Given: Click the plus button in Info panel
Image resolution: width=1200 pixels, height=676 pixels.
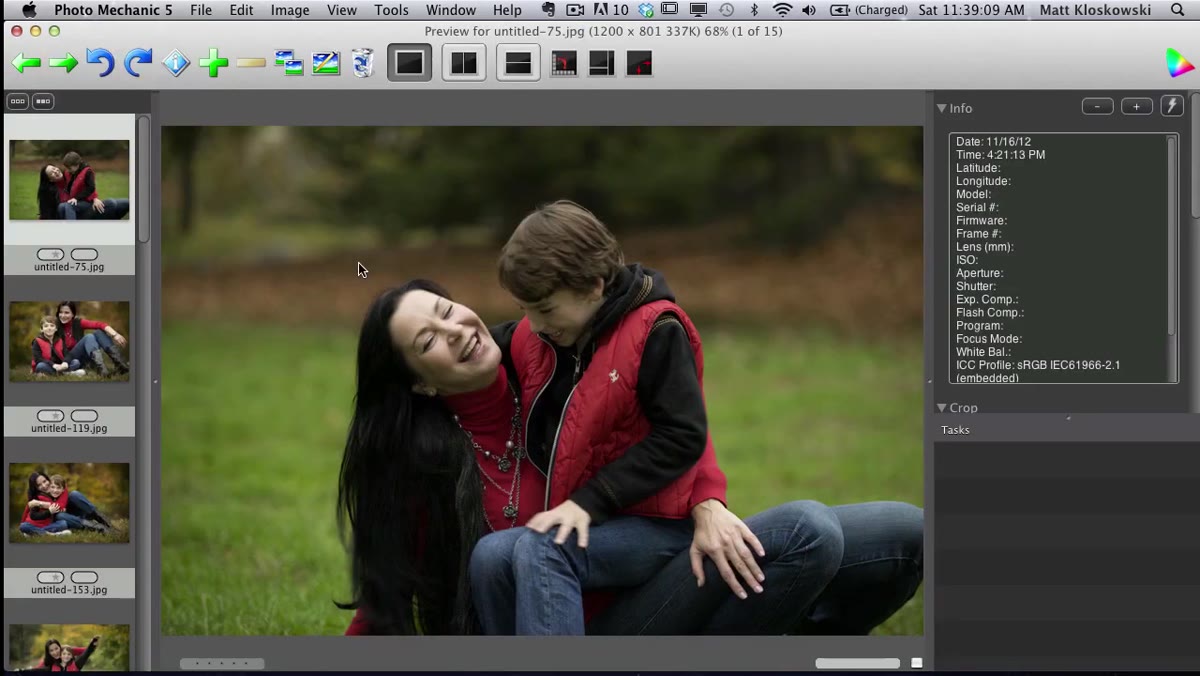Looking at the screenshot, I should 1137,106.
